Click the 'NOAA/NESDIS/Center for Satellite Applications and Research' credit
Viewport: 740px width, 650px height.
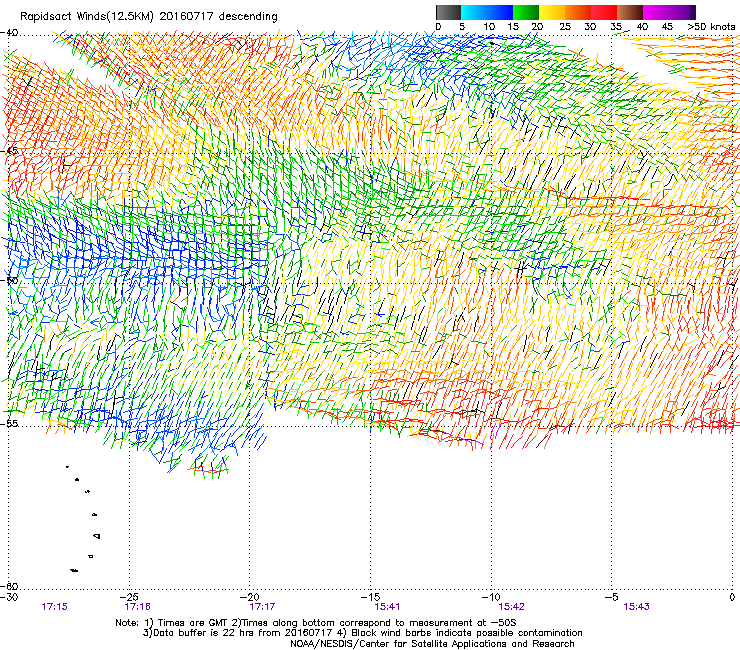(432, 644)
